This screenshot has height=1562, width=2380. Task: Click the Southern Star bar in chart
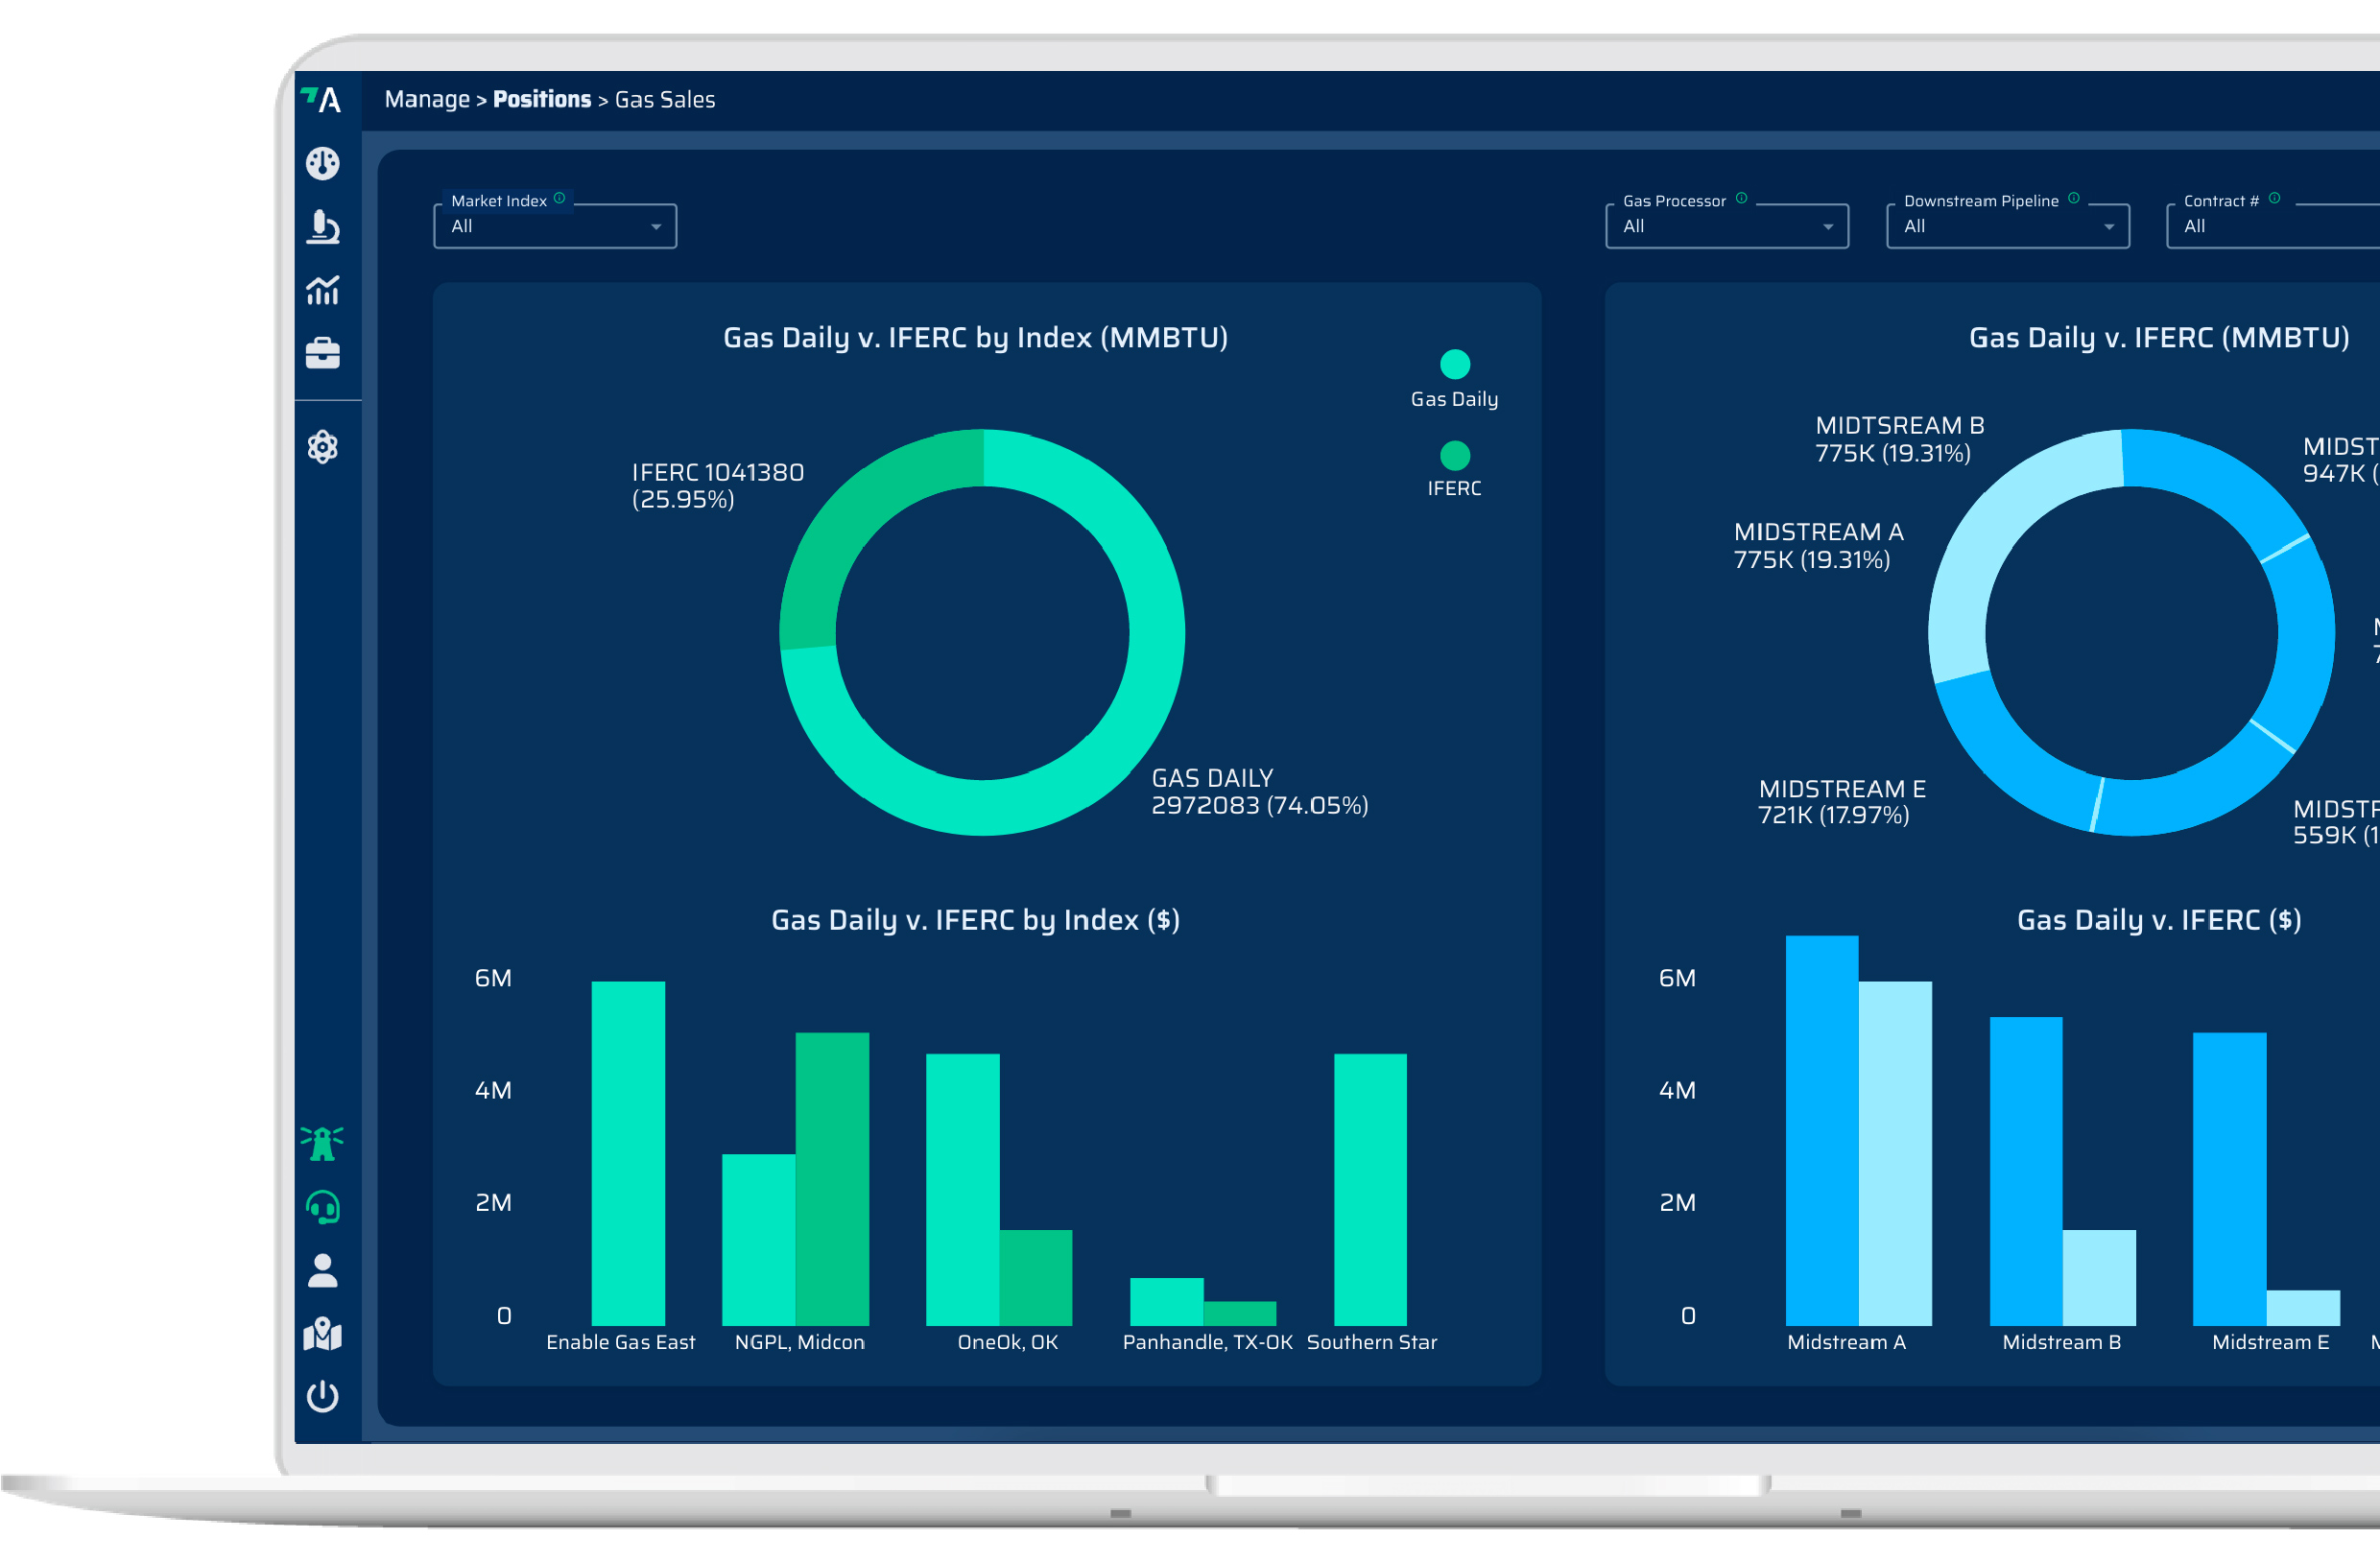pos(1370,1189)
